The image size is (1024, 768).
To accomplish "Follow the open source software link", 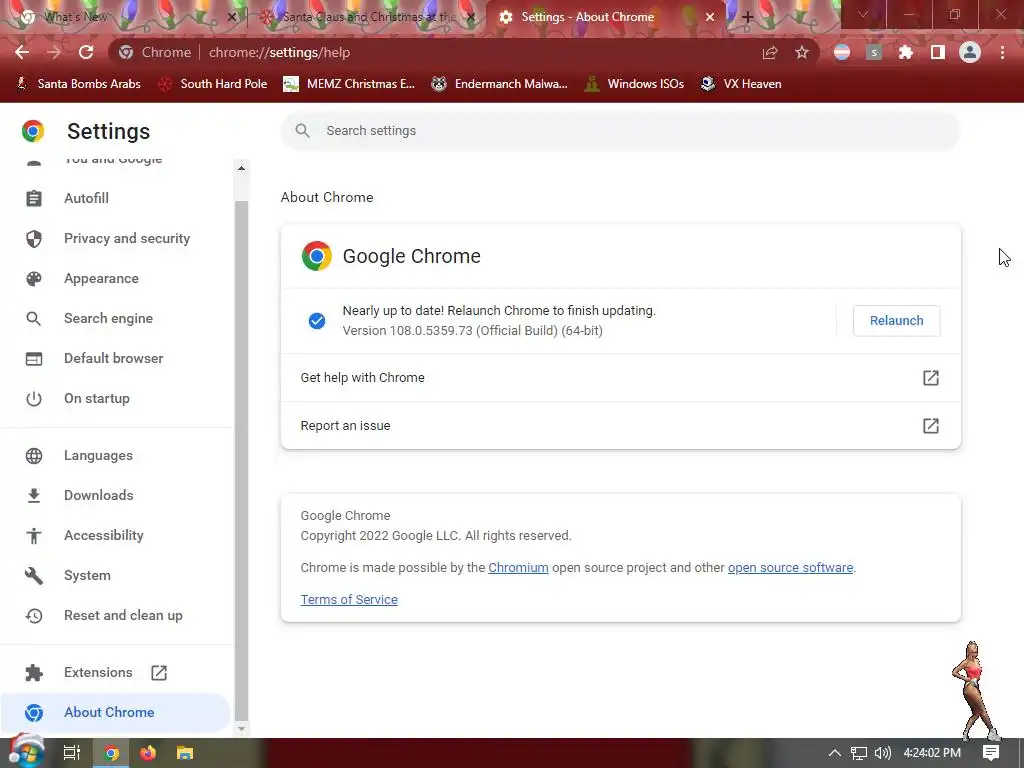I will 790,568.
